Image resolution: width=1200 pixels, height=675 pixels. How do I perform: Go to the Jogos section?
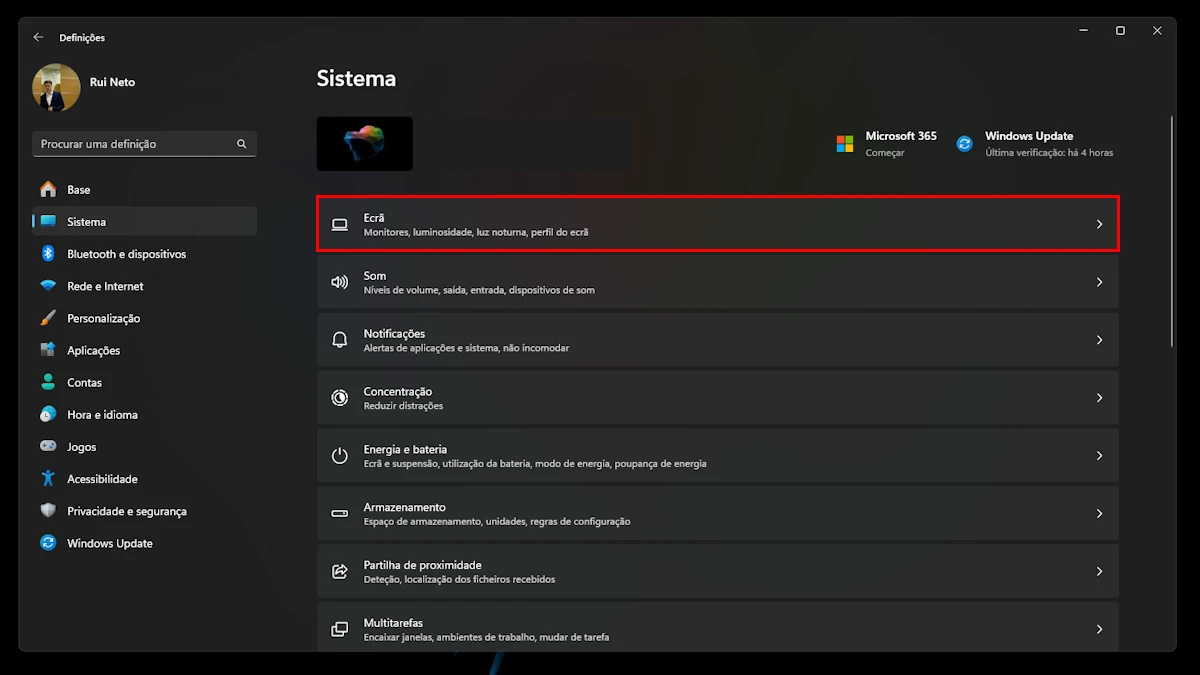(81, 447)
